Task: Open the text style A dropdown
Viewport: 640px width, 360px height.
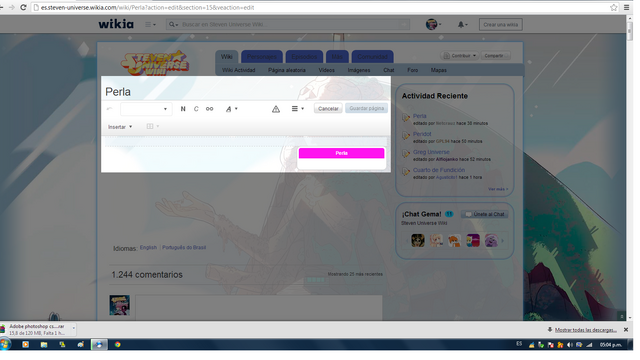Action: pyautogui.click(x=231, y=109)
